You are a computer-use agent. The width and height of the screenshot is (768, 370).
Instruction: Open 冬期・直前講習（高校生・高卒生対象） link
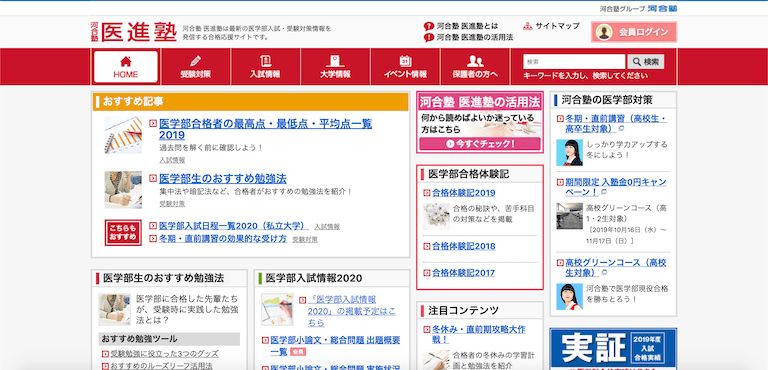[616, 123]
